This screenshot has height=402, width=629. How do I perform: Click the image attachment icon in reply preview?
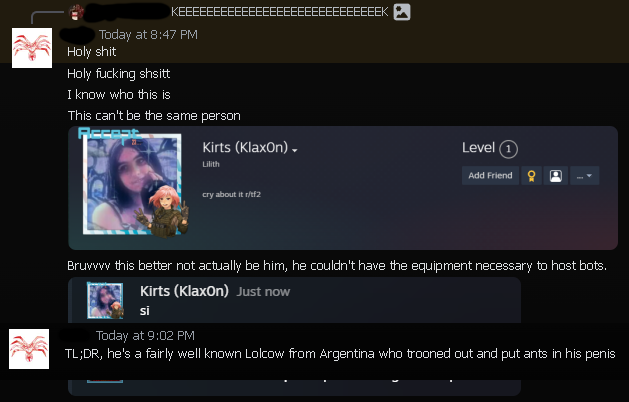(x=402, y=12)
